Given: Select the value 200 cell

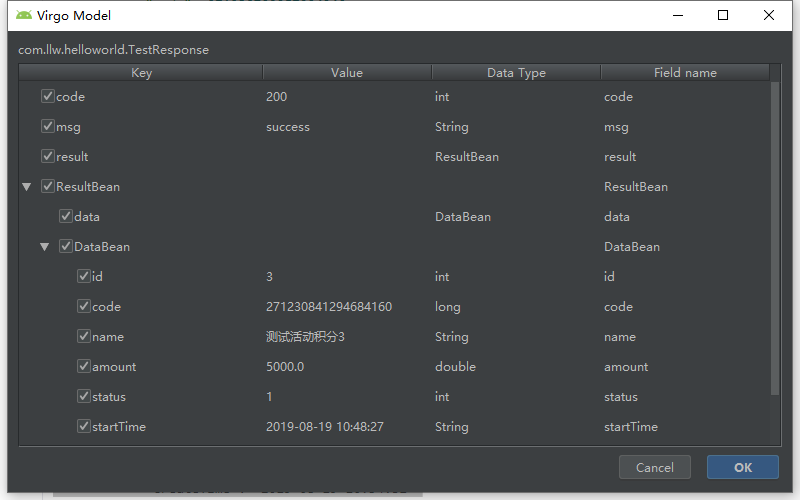Looking at the screenshot, I should click(x=277, y=96).
